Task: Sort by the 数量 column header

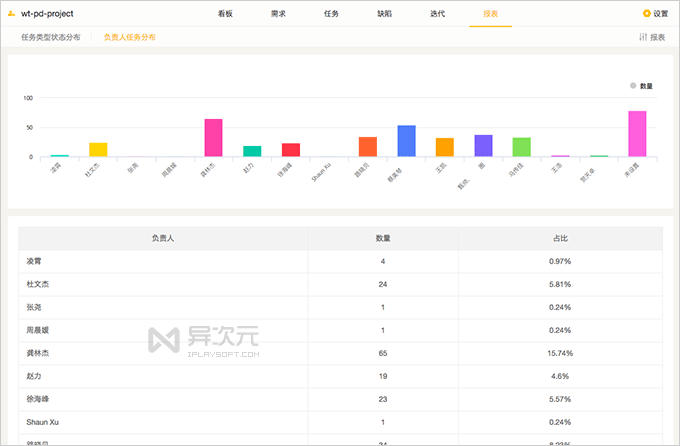Action: pyautogui.click(x=382, y=239)
